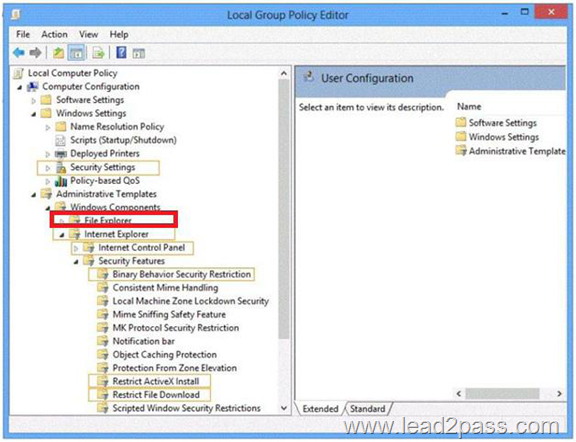Click the Export List toolbar icon
The height and width of the screenshot is (442, 576).
(x=98, y=53)
